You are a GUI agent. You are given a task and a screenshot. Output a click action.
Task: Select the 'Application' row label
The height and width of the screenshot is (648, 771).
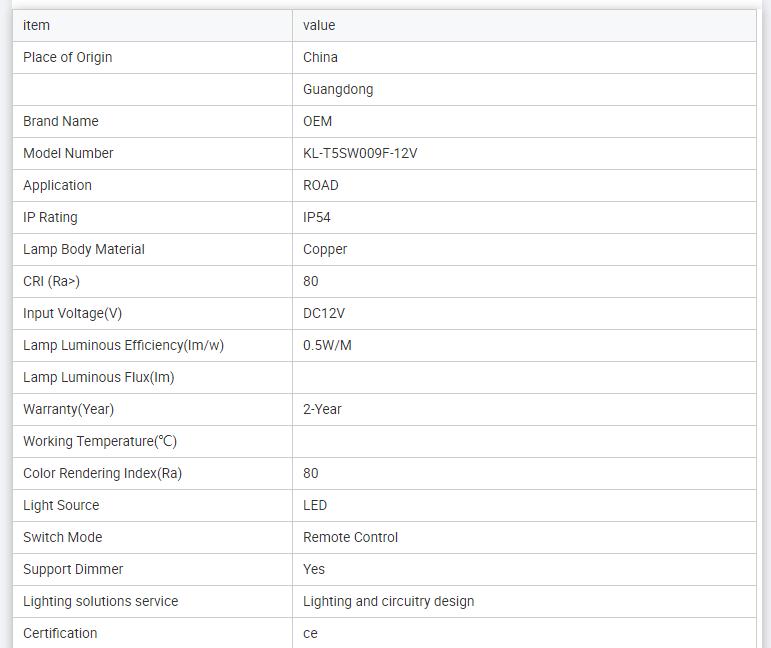[x=57, y=185]
